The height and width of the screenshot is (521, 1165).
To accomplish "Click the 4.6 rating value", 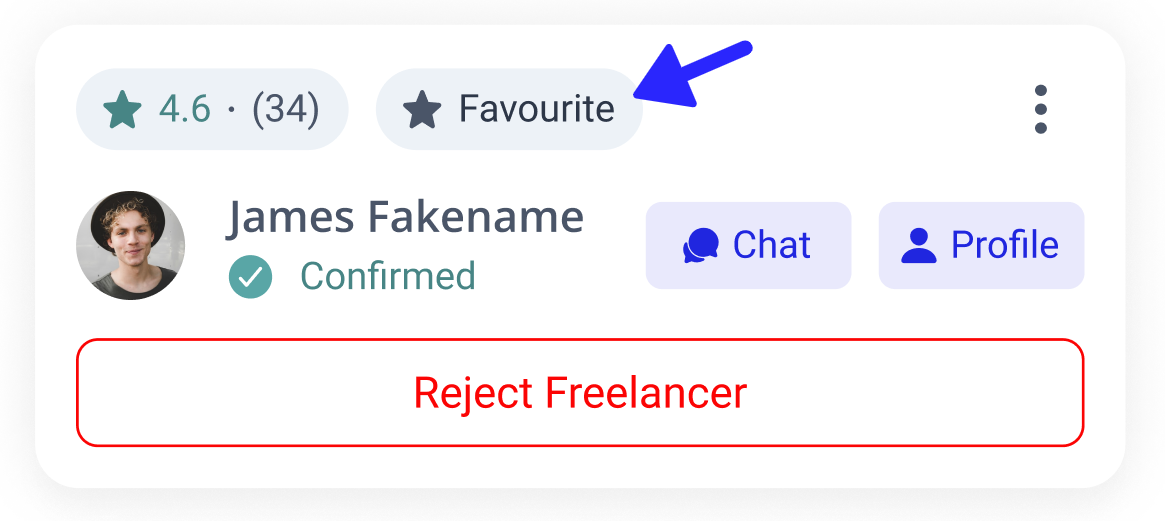I will (185, 109).
